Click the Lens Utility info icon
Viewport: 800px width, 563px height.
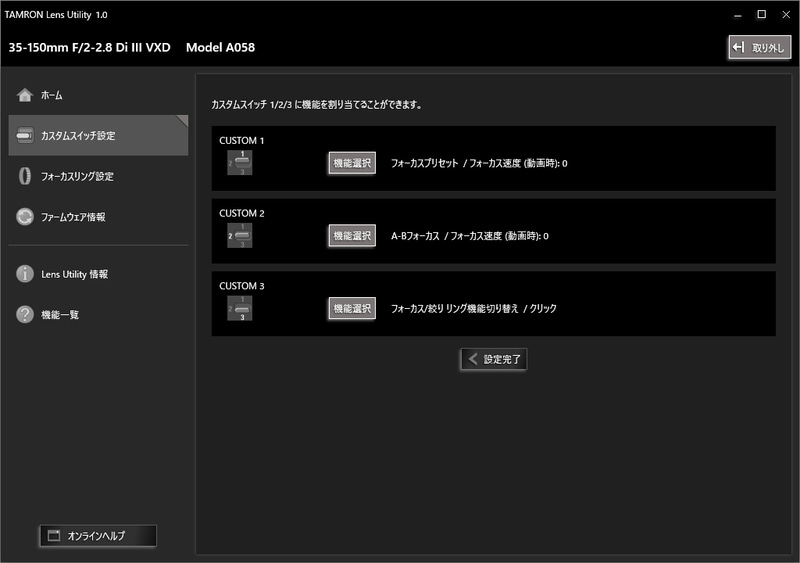coord(24,274)
